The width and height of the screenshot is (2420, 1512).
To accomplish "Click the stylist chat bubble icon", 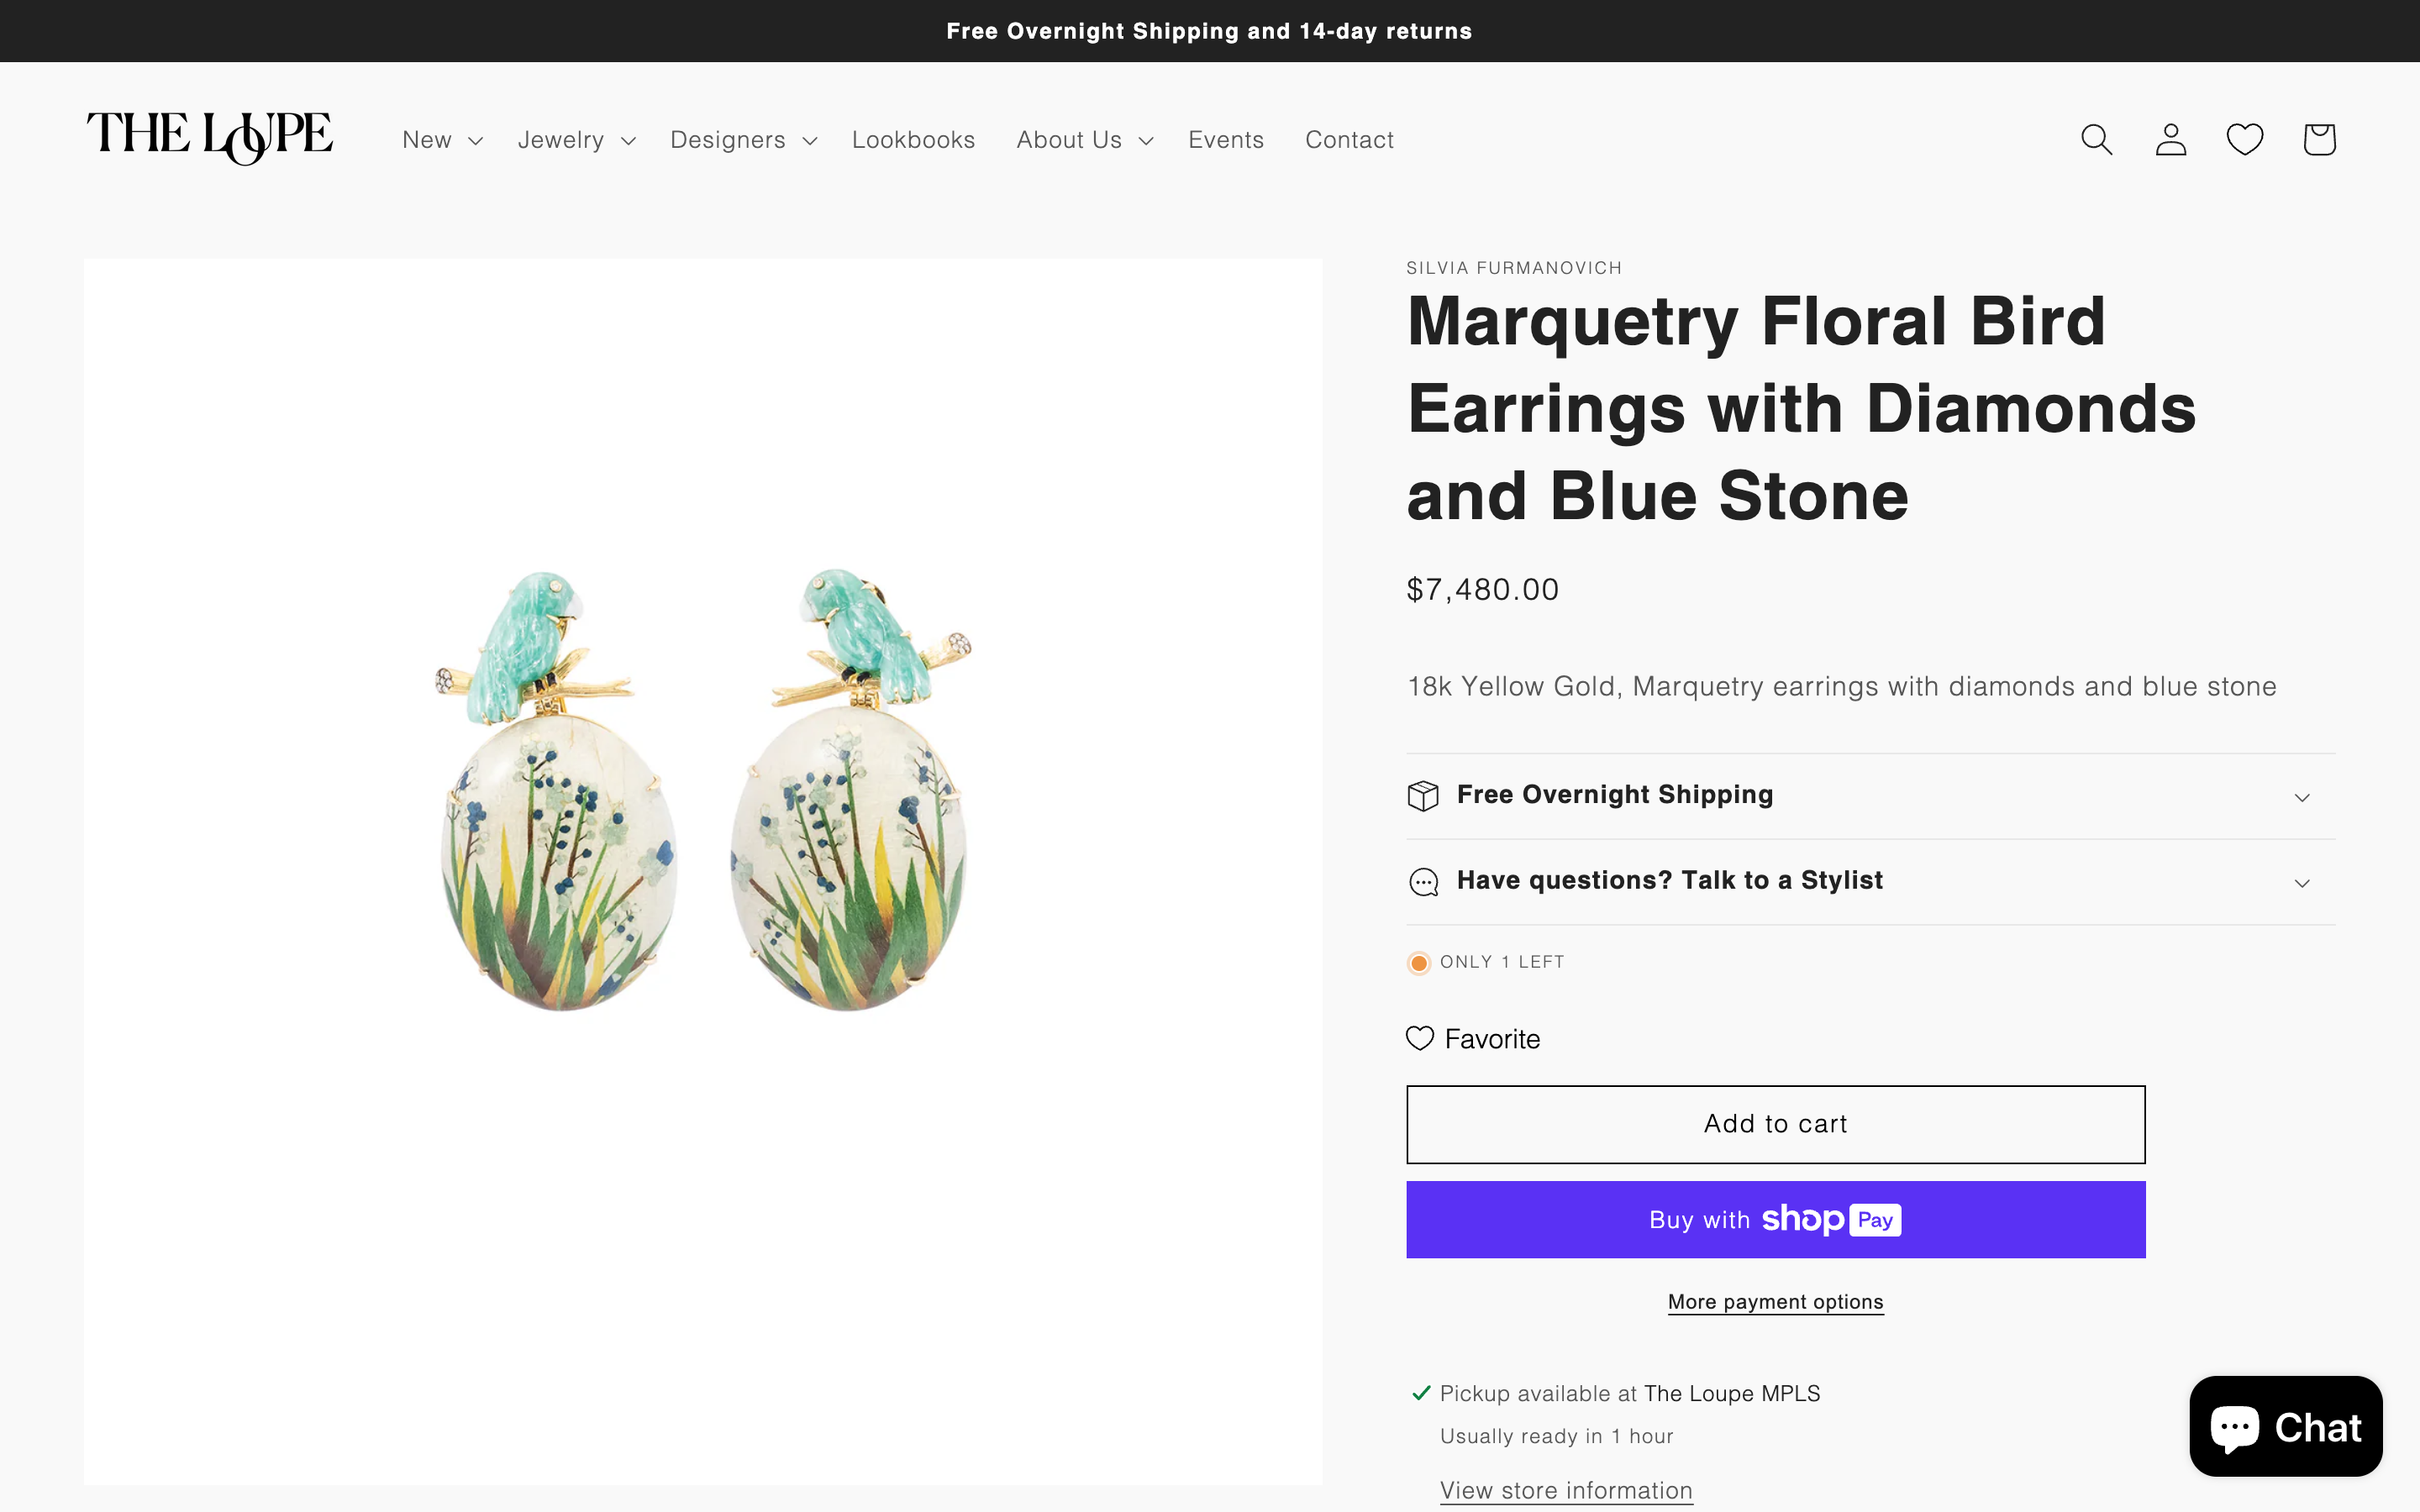I will [x=1423, y=882].
